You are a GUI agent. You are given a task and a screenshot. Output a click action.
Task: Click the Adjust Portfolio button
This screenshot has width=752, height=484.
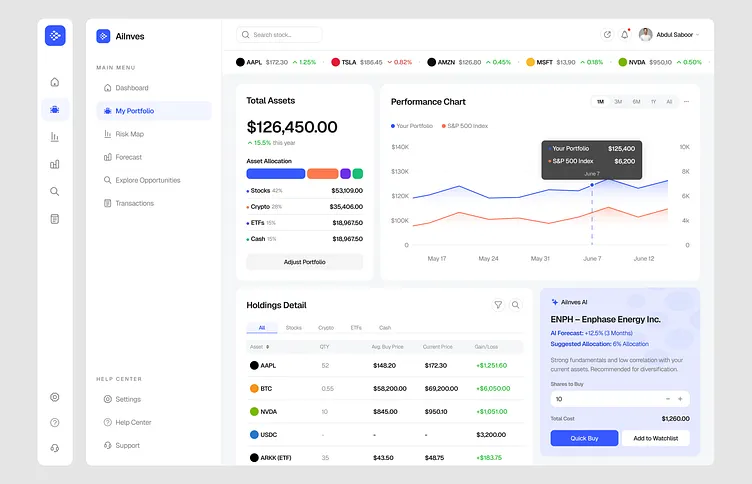305,262
